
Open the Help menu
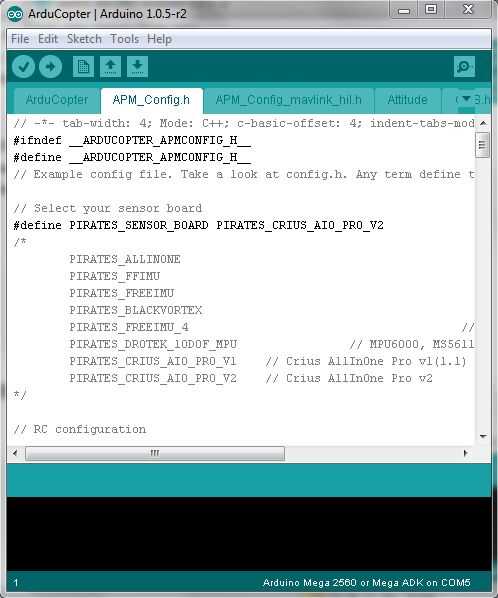[159, 39]
